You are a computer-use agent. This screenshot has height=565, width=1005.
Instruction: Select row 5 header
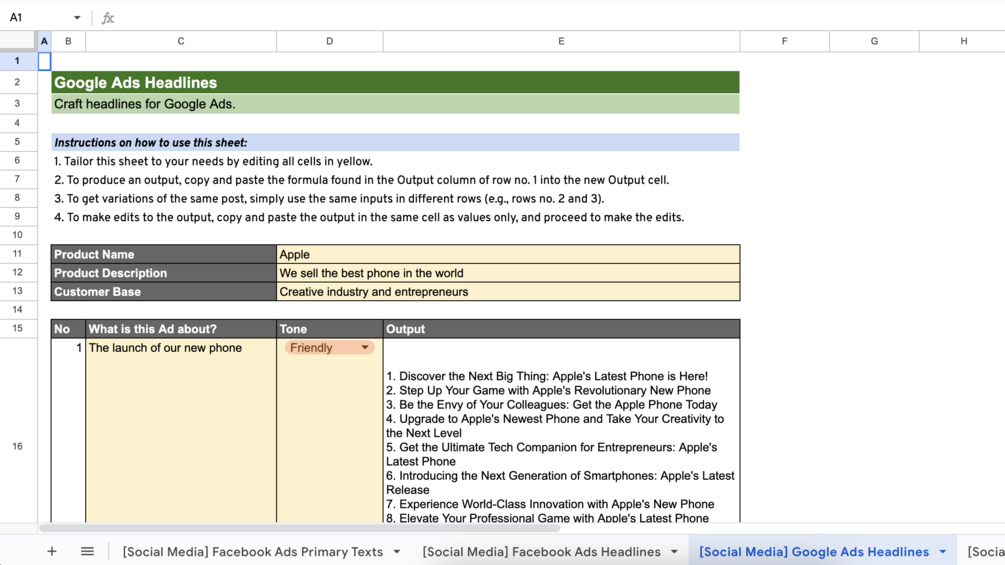18,142
